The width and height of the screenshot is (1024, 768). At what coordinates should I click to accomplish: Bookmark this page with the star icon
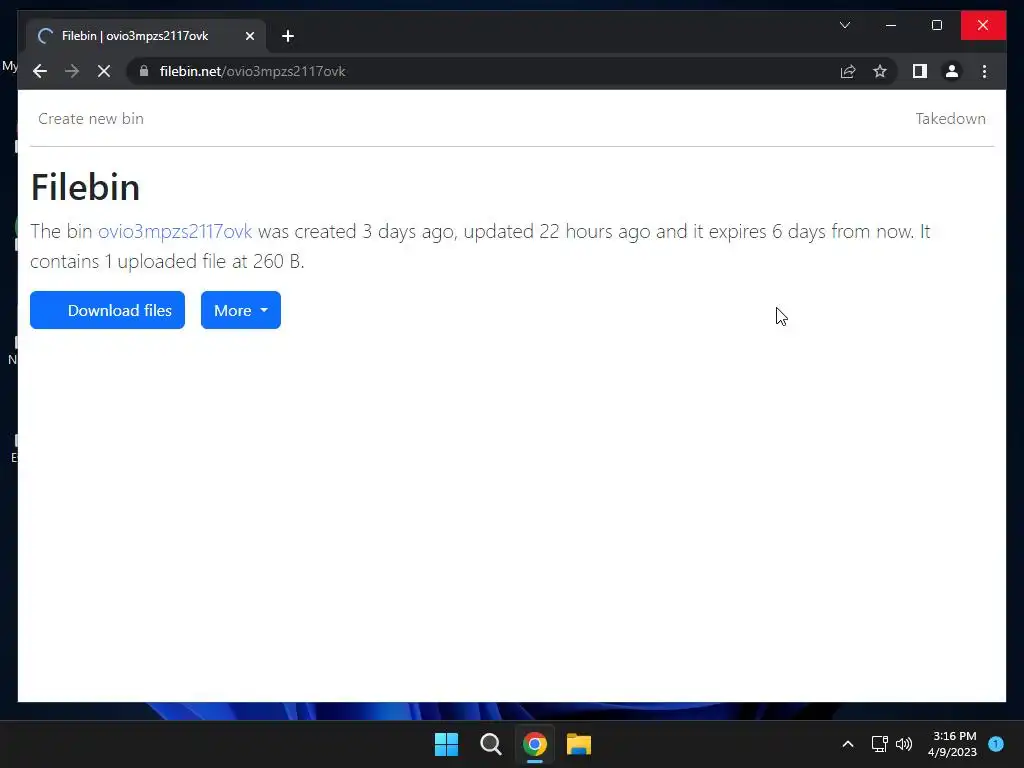pos(880,71)
